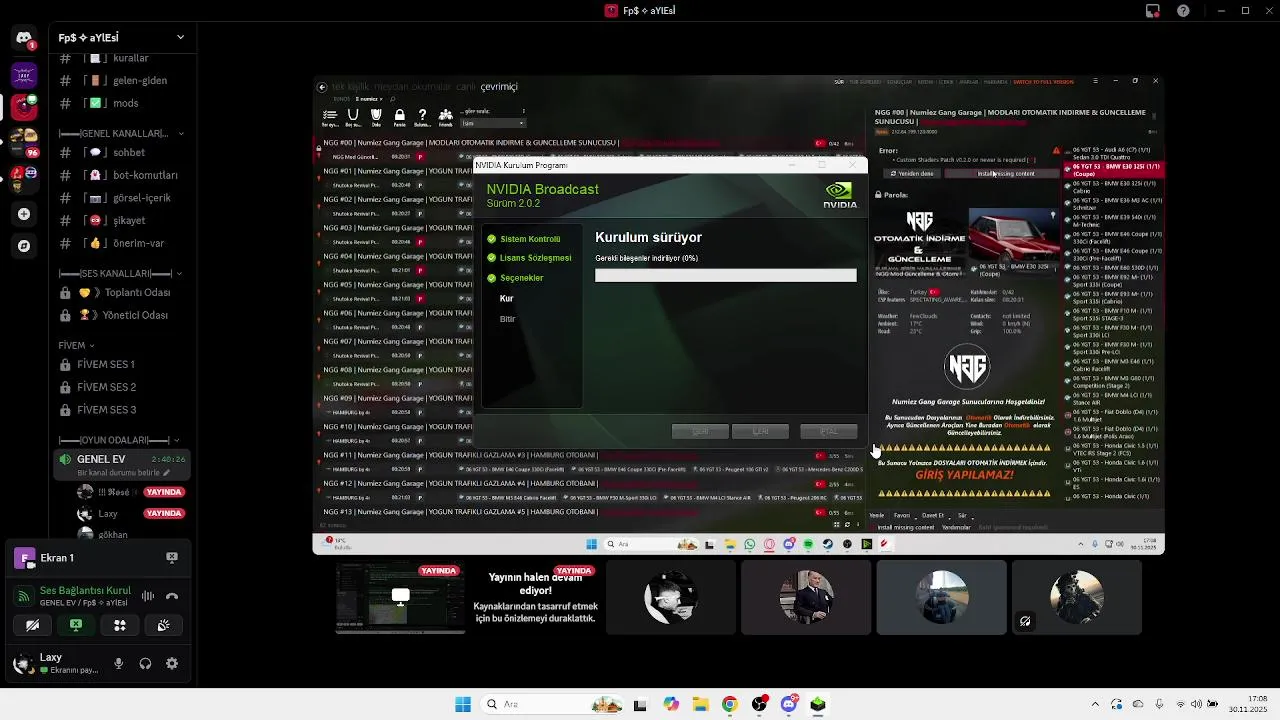Collapse OYUN ODALARI category

119,440
